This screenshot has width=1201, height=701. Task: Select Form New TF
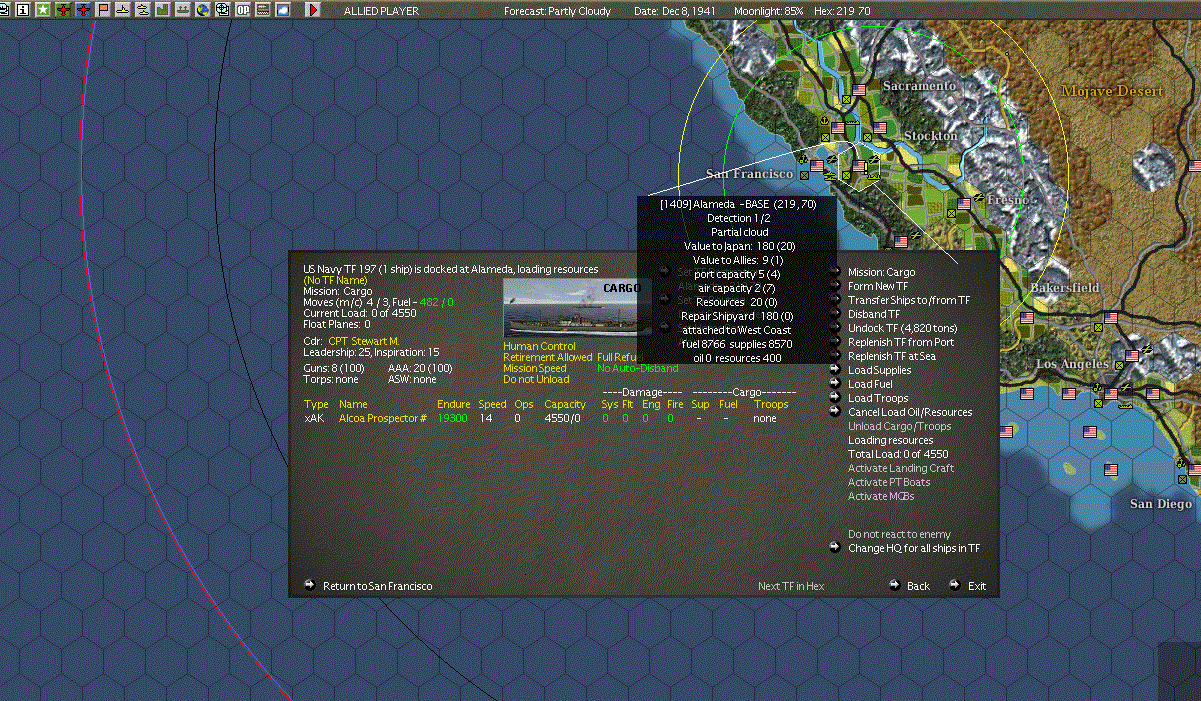pyautogui.click(x=878, y=286)
